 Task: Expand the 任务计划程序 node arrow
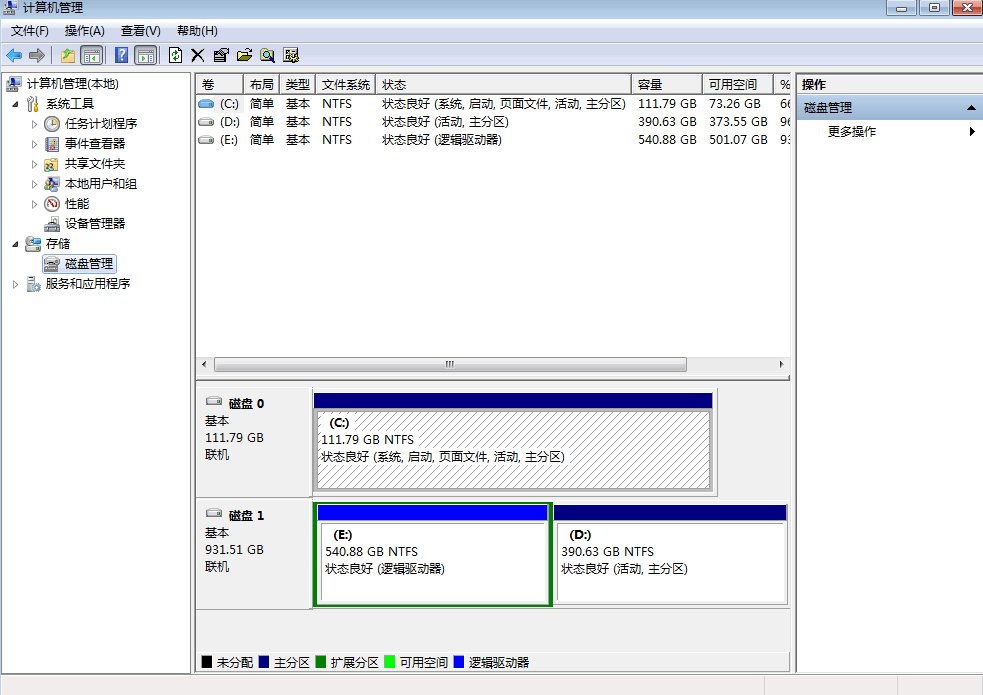34,124
